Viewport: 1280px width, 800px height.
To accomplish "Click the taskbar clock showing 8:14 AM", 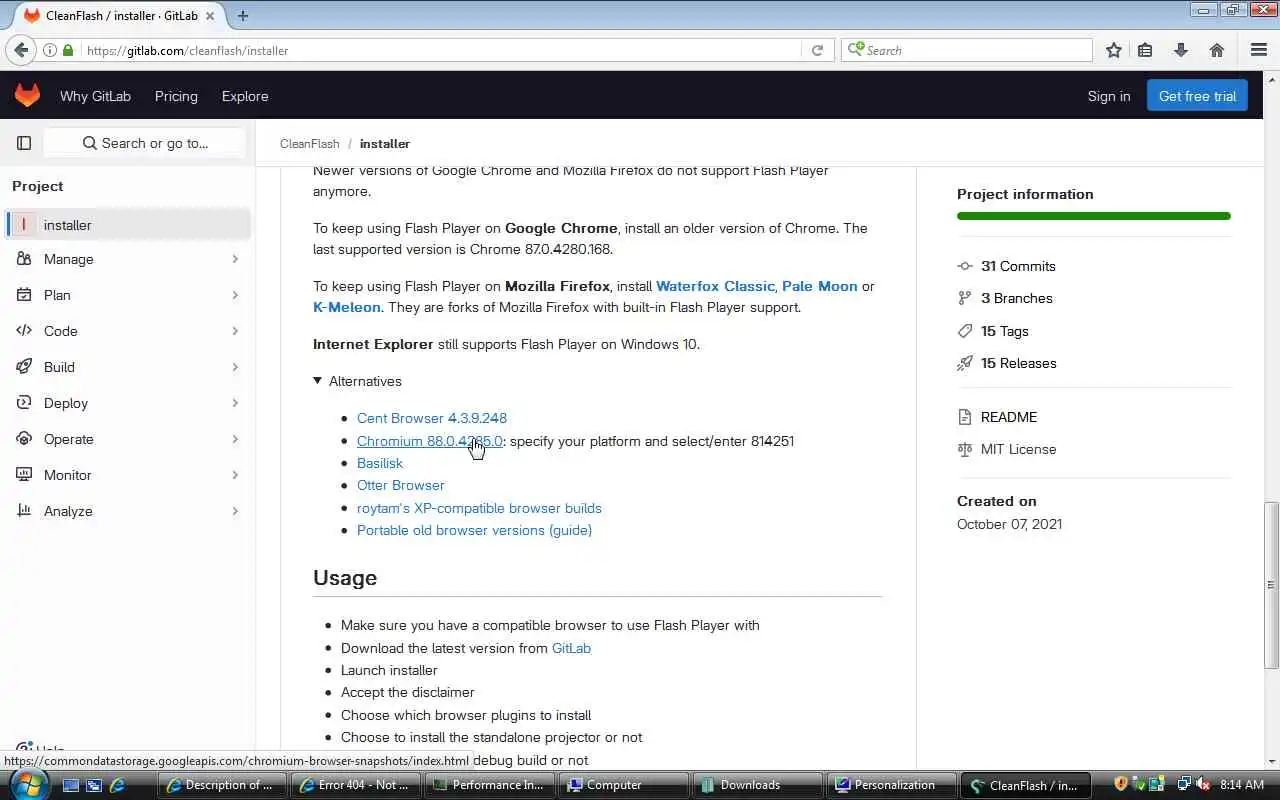I will [1242, 785].
